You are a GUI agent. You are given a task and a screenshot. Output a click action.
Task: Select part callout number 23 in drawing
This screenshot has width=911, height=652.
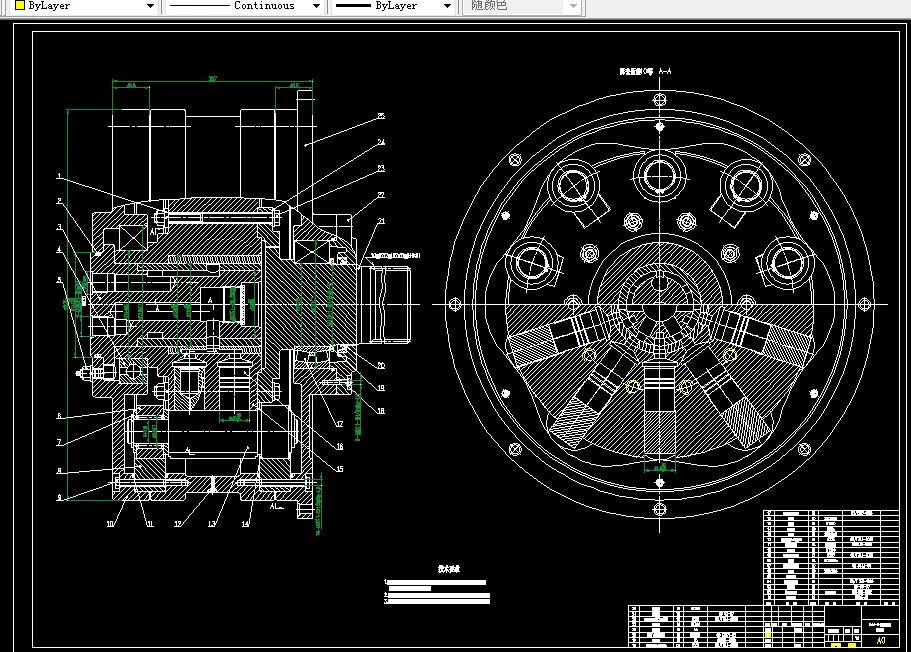[381, 169]
